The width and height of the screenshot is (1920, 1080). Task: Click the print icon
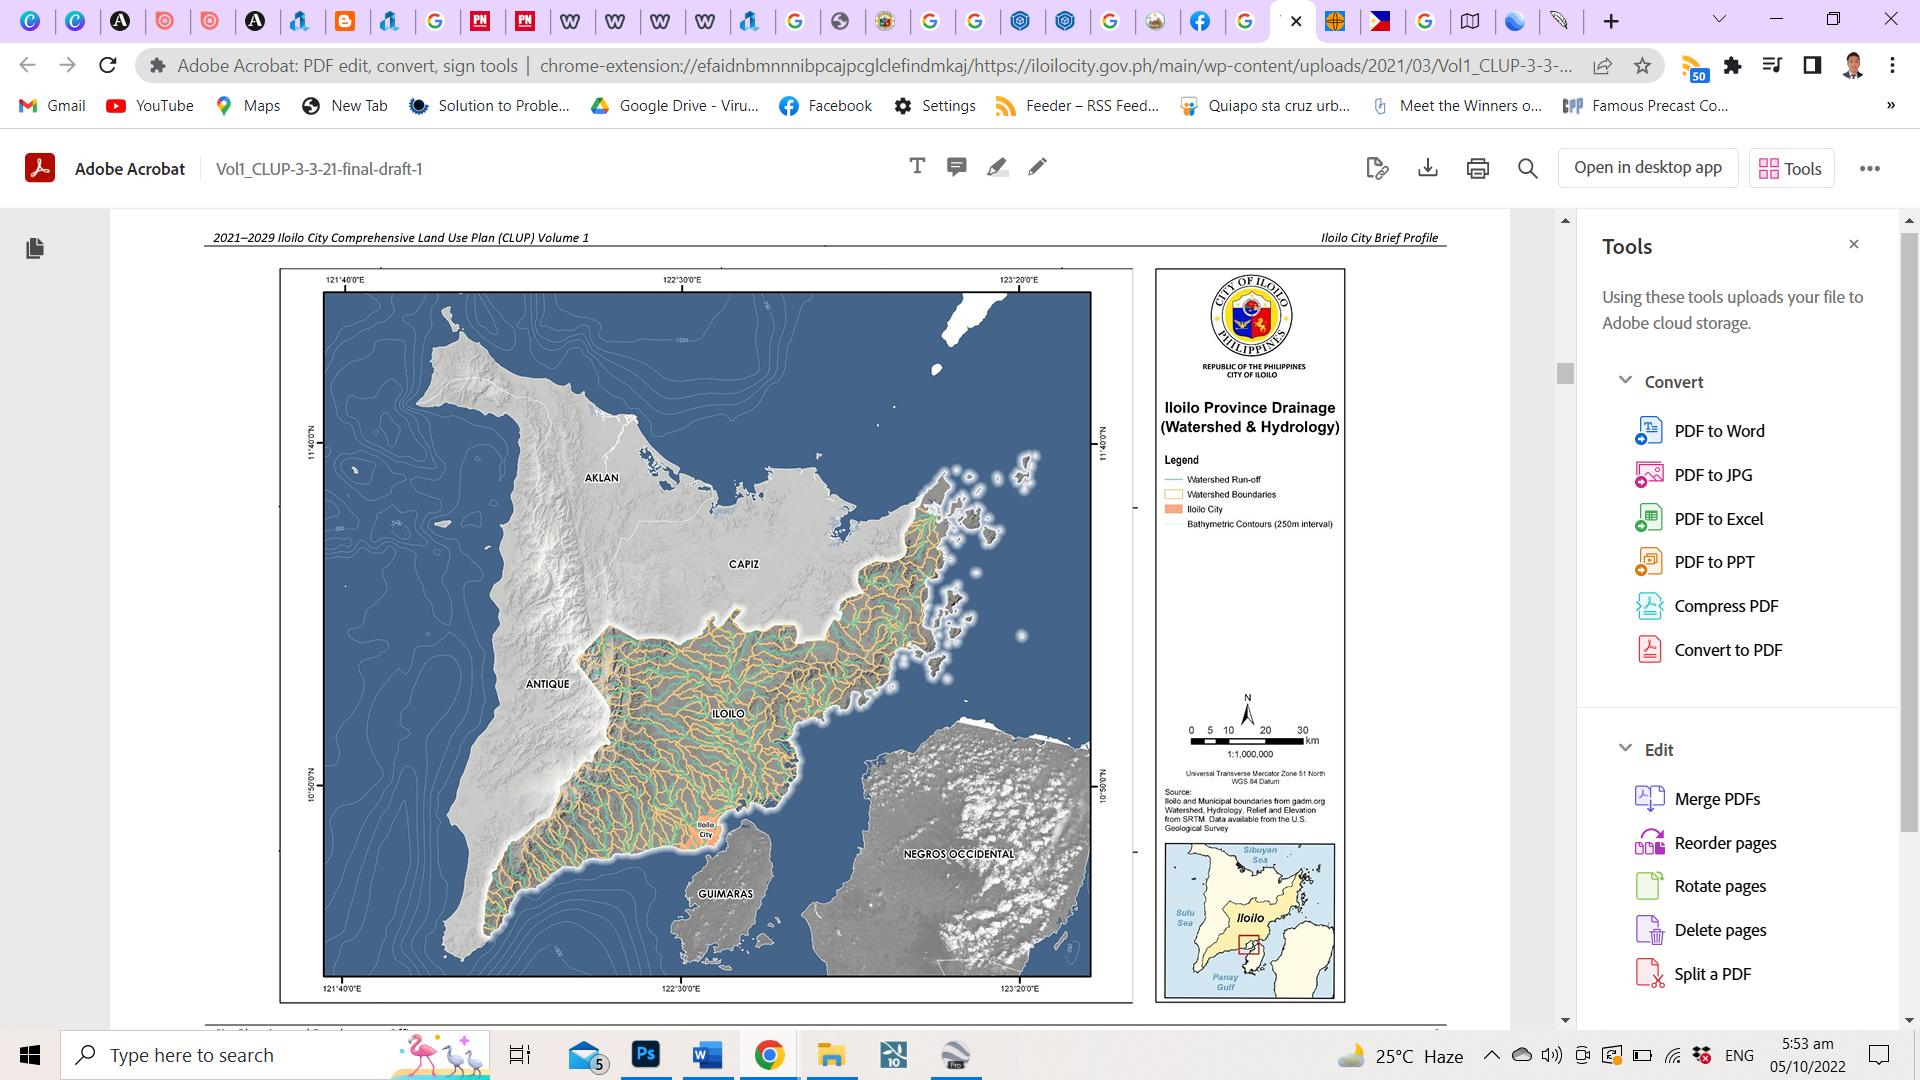pyautogui.click(x=1478, y=168)
